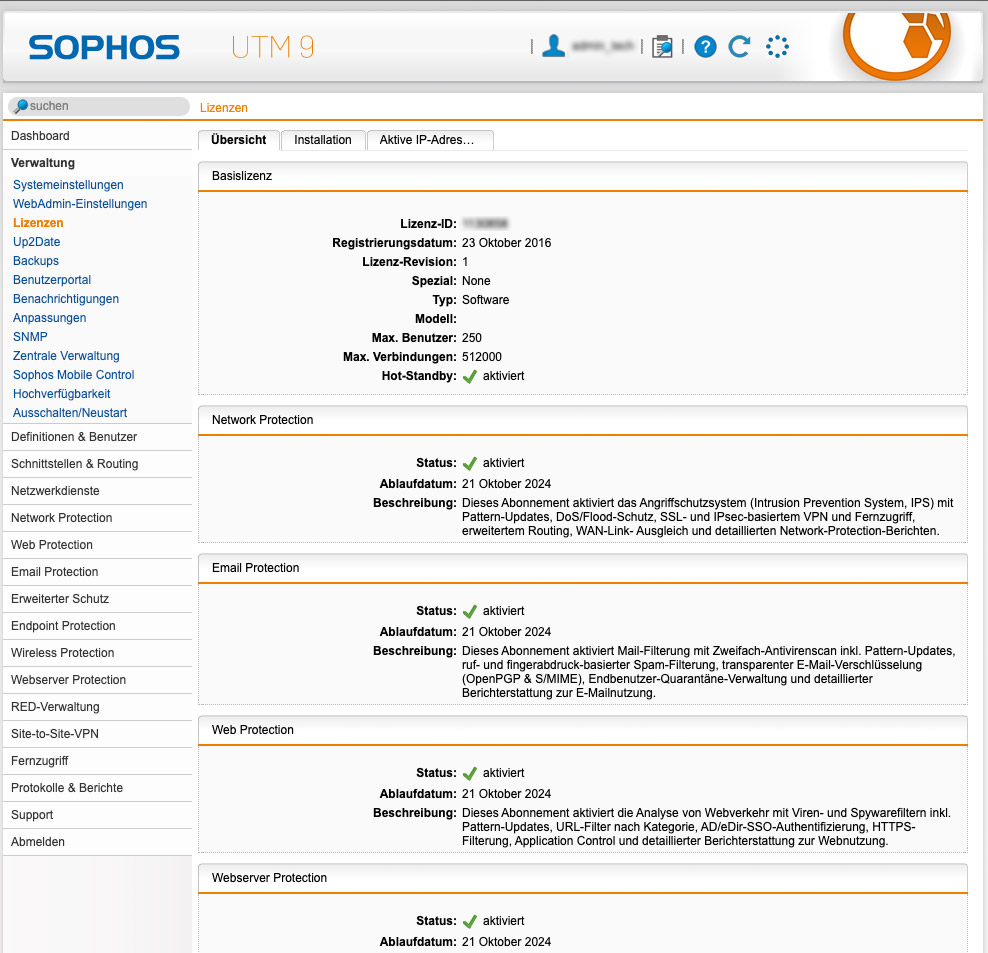988x953 pixels.
Task: Go to Dashboard in the sidebar
Action: pyautogui.click(x=97, y=136)
